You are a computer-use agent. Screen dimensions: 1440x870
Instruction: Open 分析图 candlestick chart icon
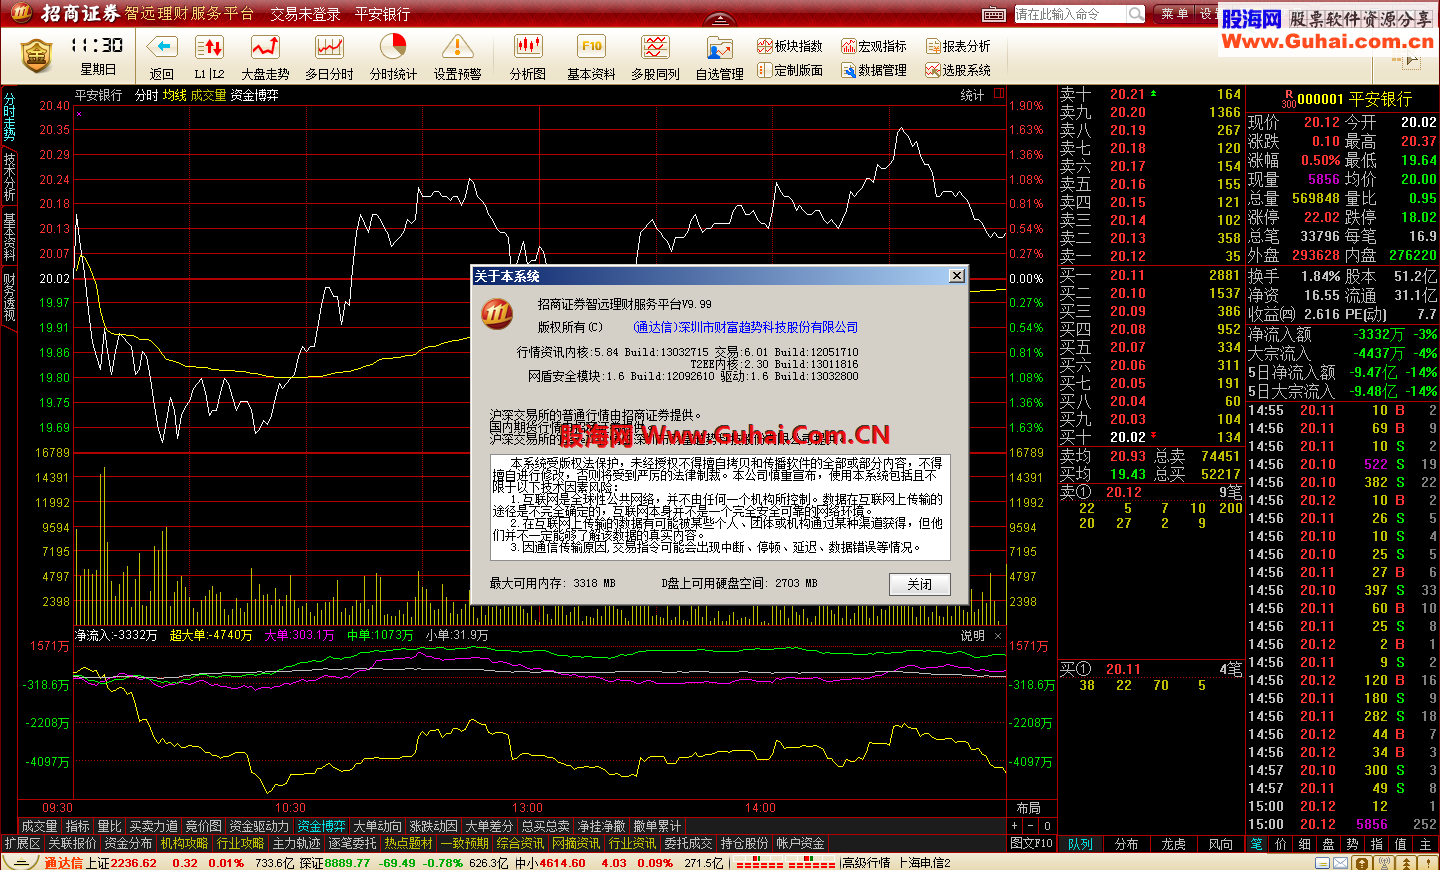[x=528, y=47]
